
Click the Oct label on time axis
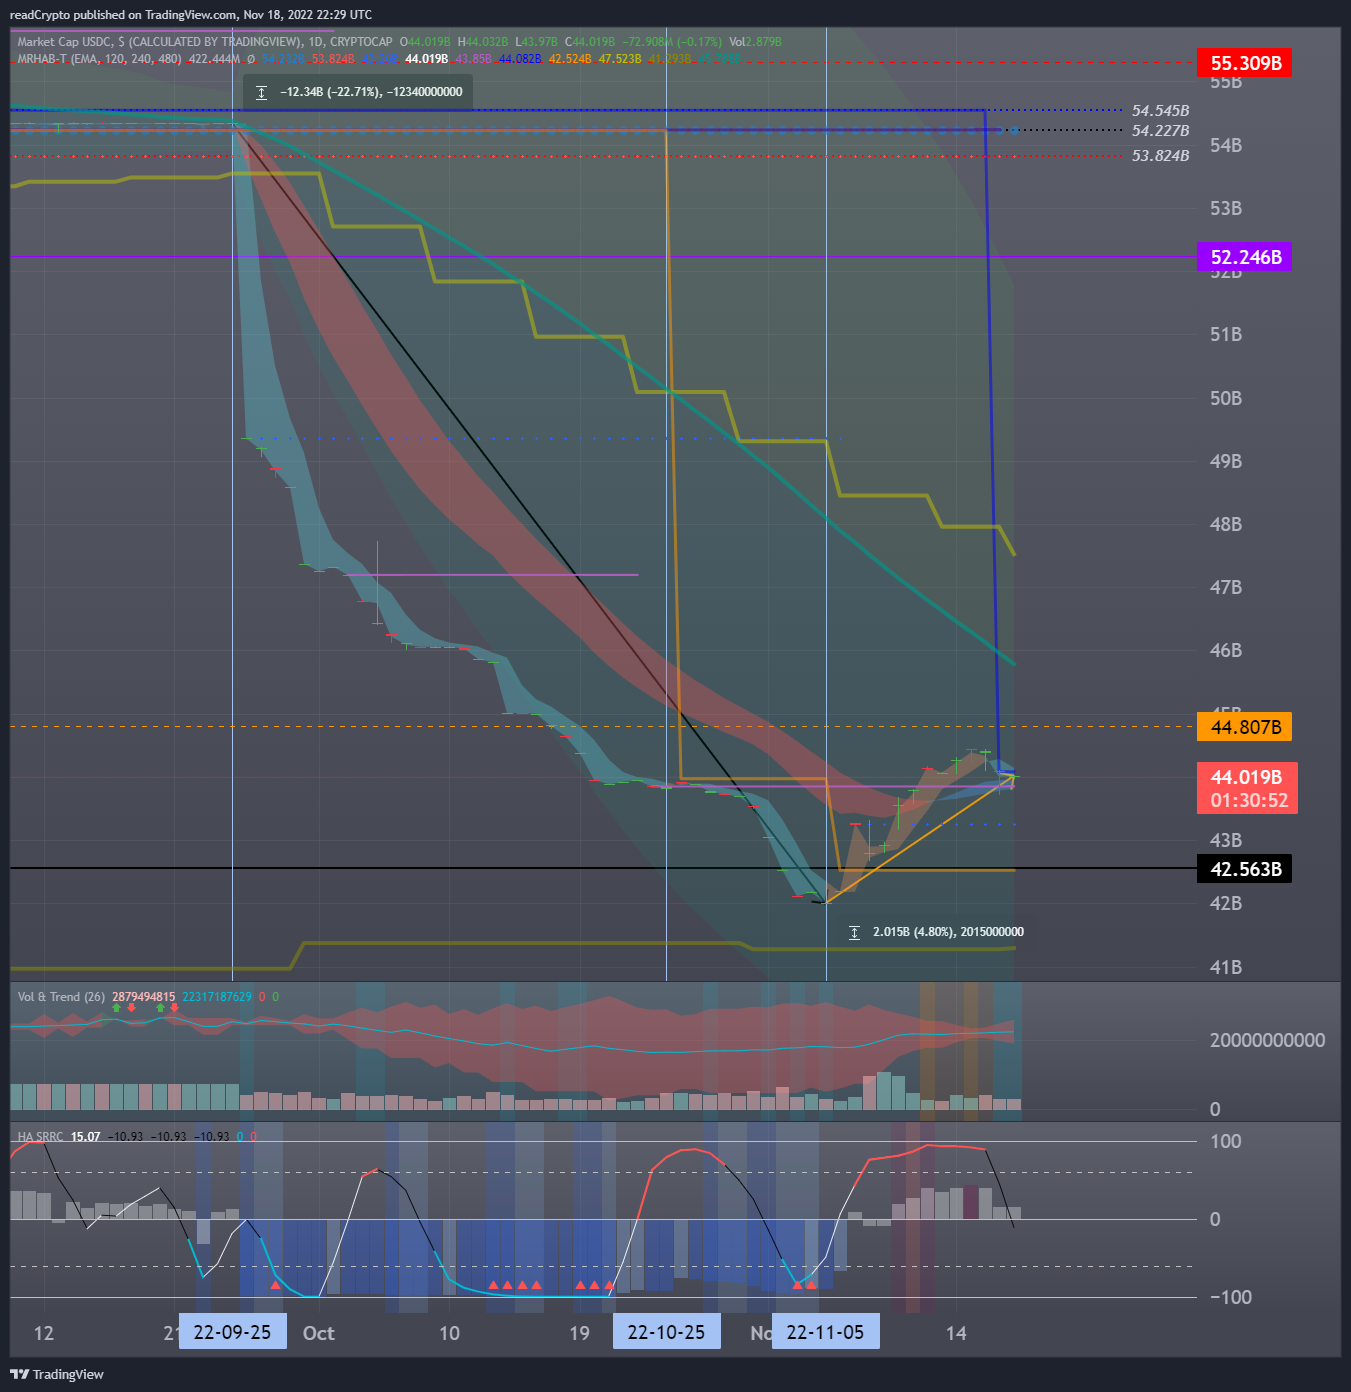click(319, 1333)
